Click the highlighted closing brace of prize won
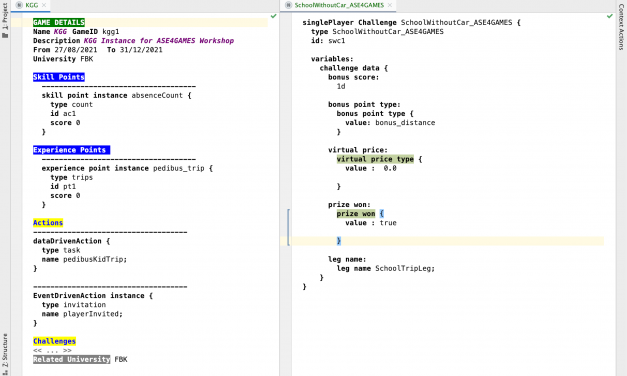 point(339,241)
